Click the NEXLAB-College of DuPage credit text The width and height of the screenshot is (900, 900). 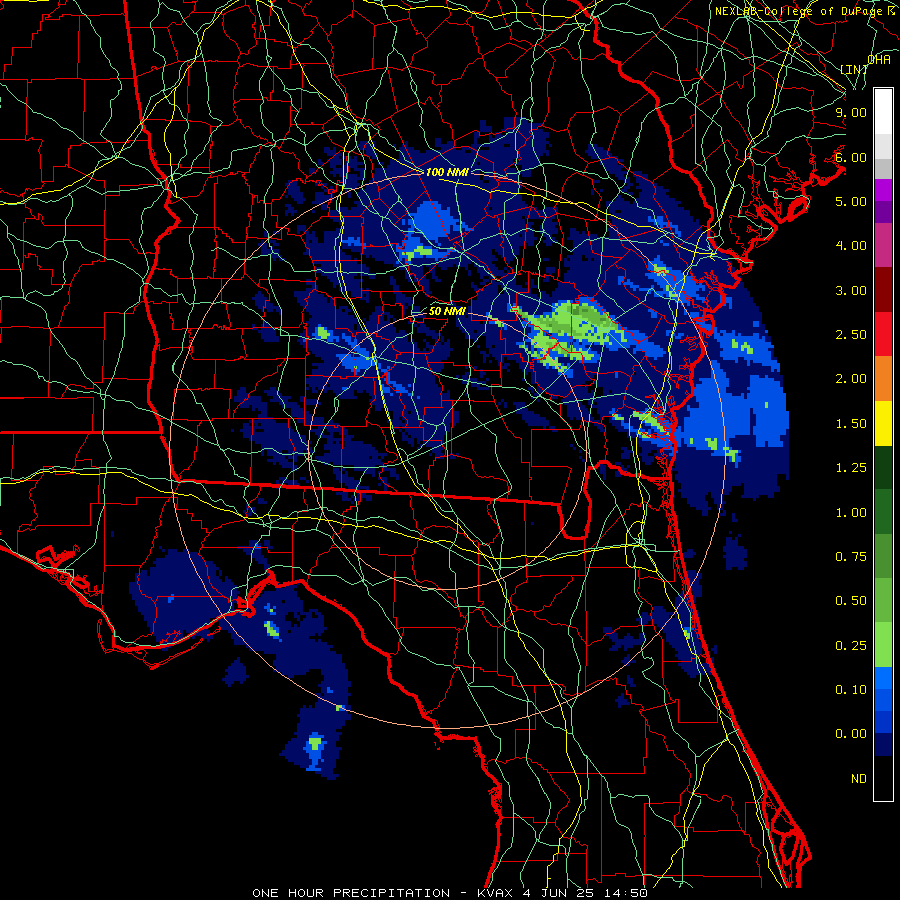point(807,11)
